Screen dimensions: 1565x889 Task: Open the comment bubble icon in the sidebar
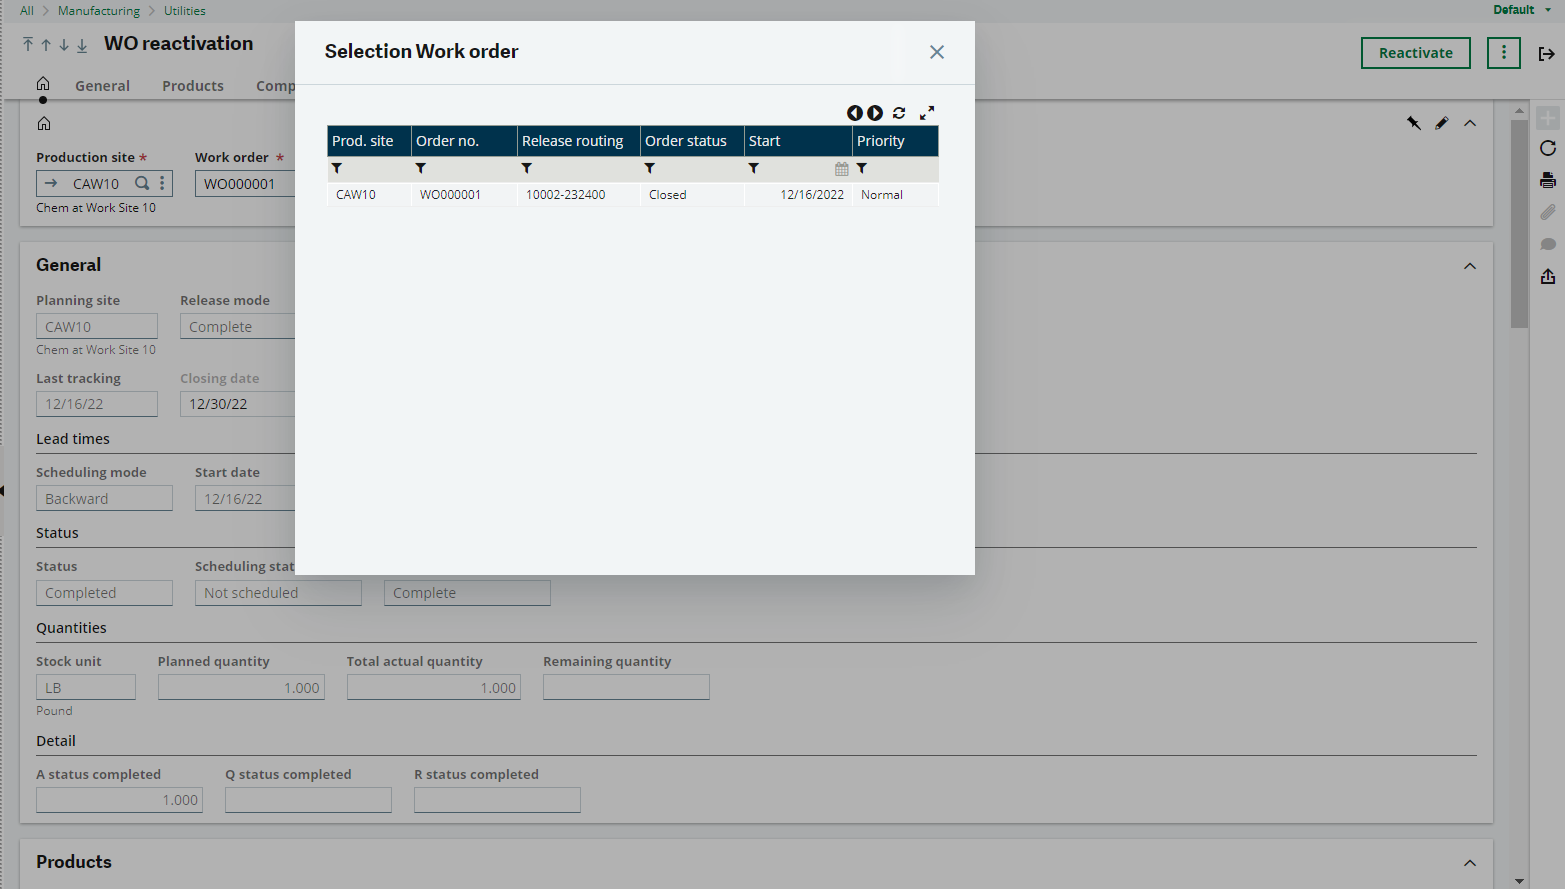[x=1548, y=244]
